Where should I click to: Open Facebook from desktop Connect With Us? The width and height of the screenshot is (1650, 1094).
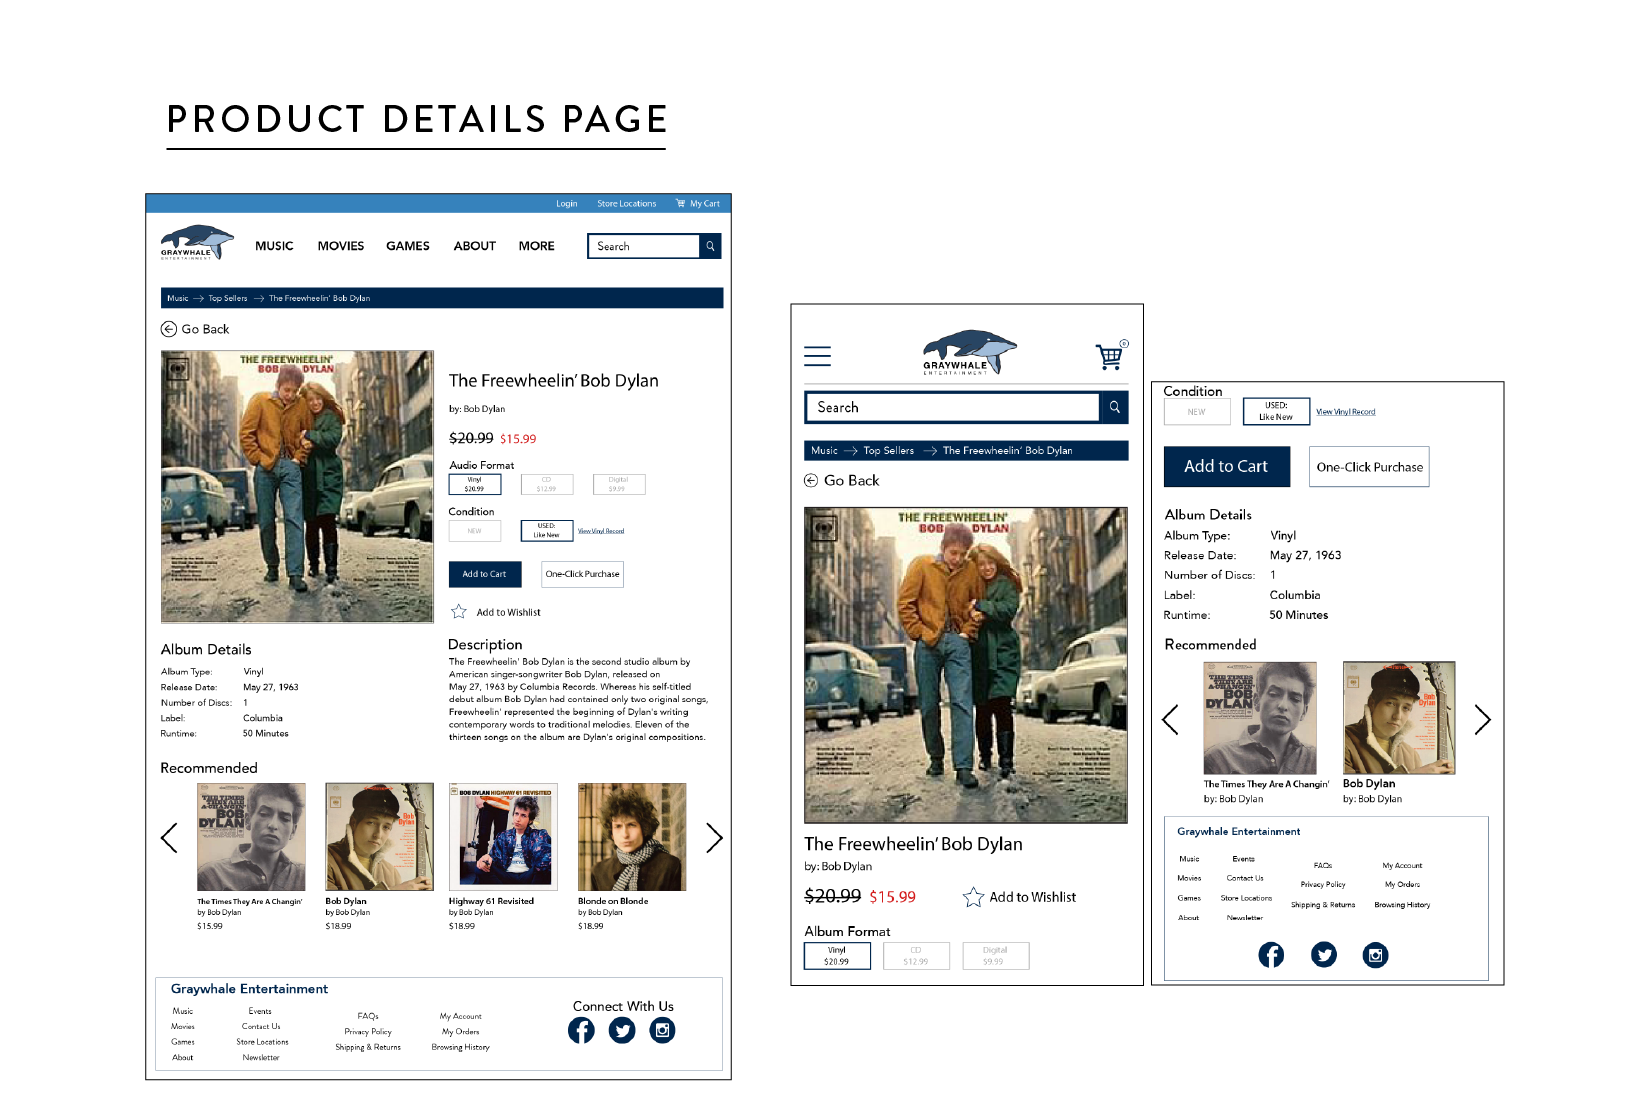point(581,1030)
